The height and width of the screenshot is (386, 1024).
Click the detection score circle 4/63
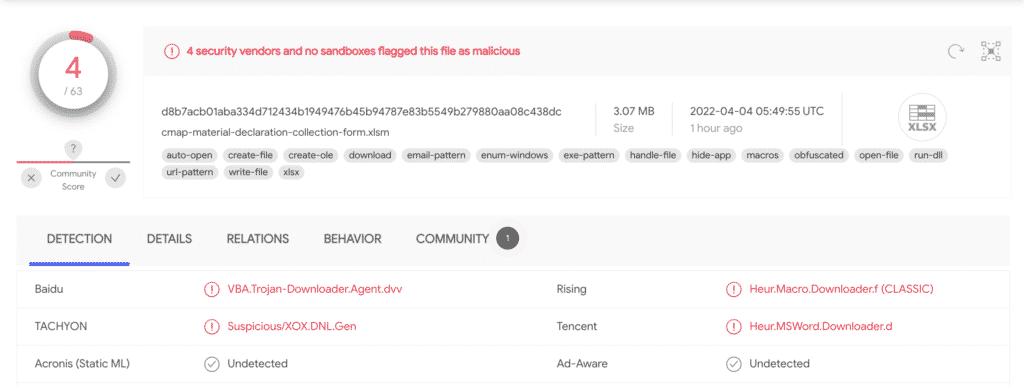point(72,74)
